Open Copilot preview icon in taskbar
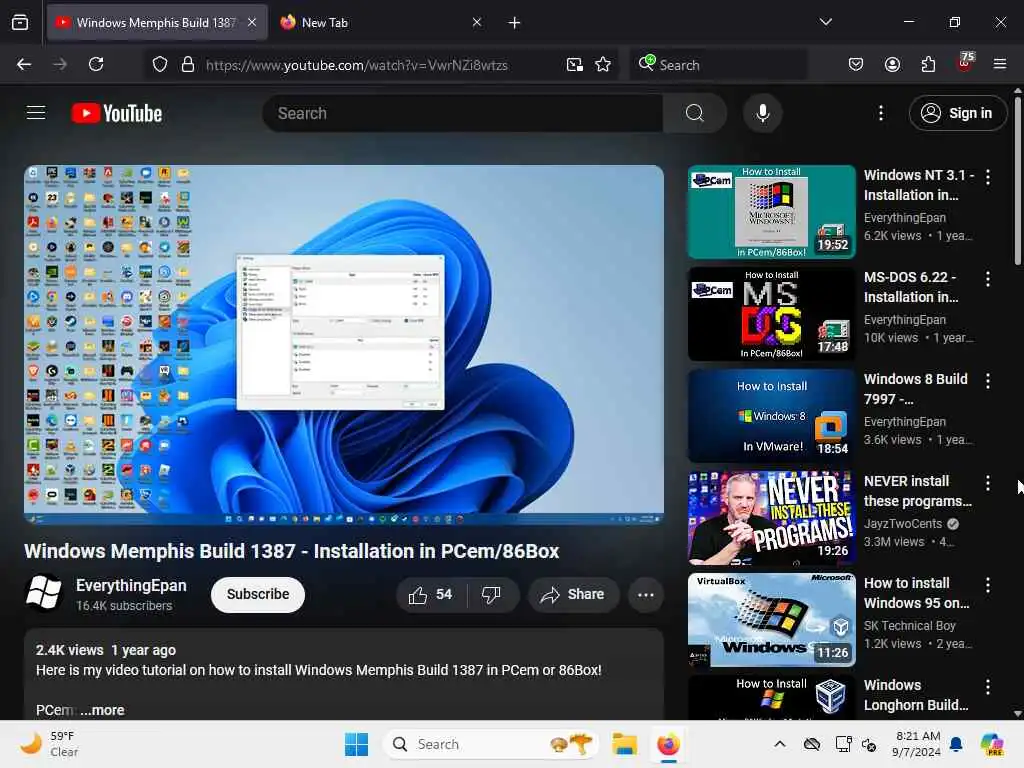 (x=992, y=744)
